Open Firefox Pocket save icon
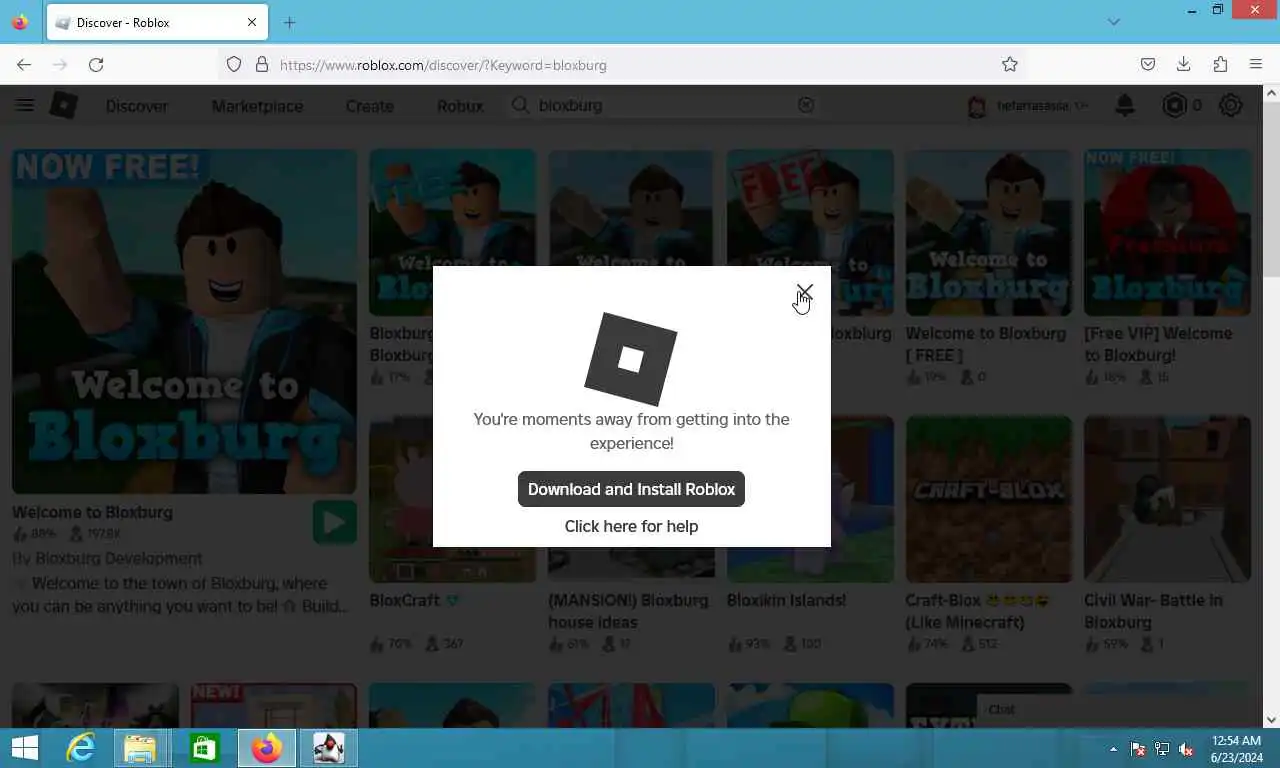Image resolution: width=1280 pixels, height=768 pixels. (1148, 65)
